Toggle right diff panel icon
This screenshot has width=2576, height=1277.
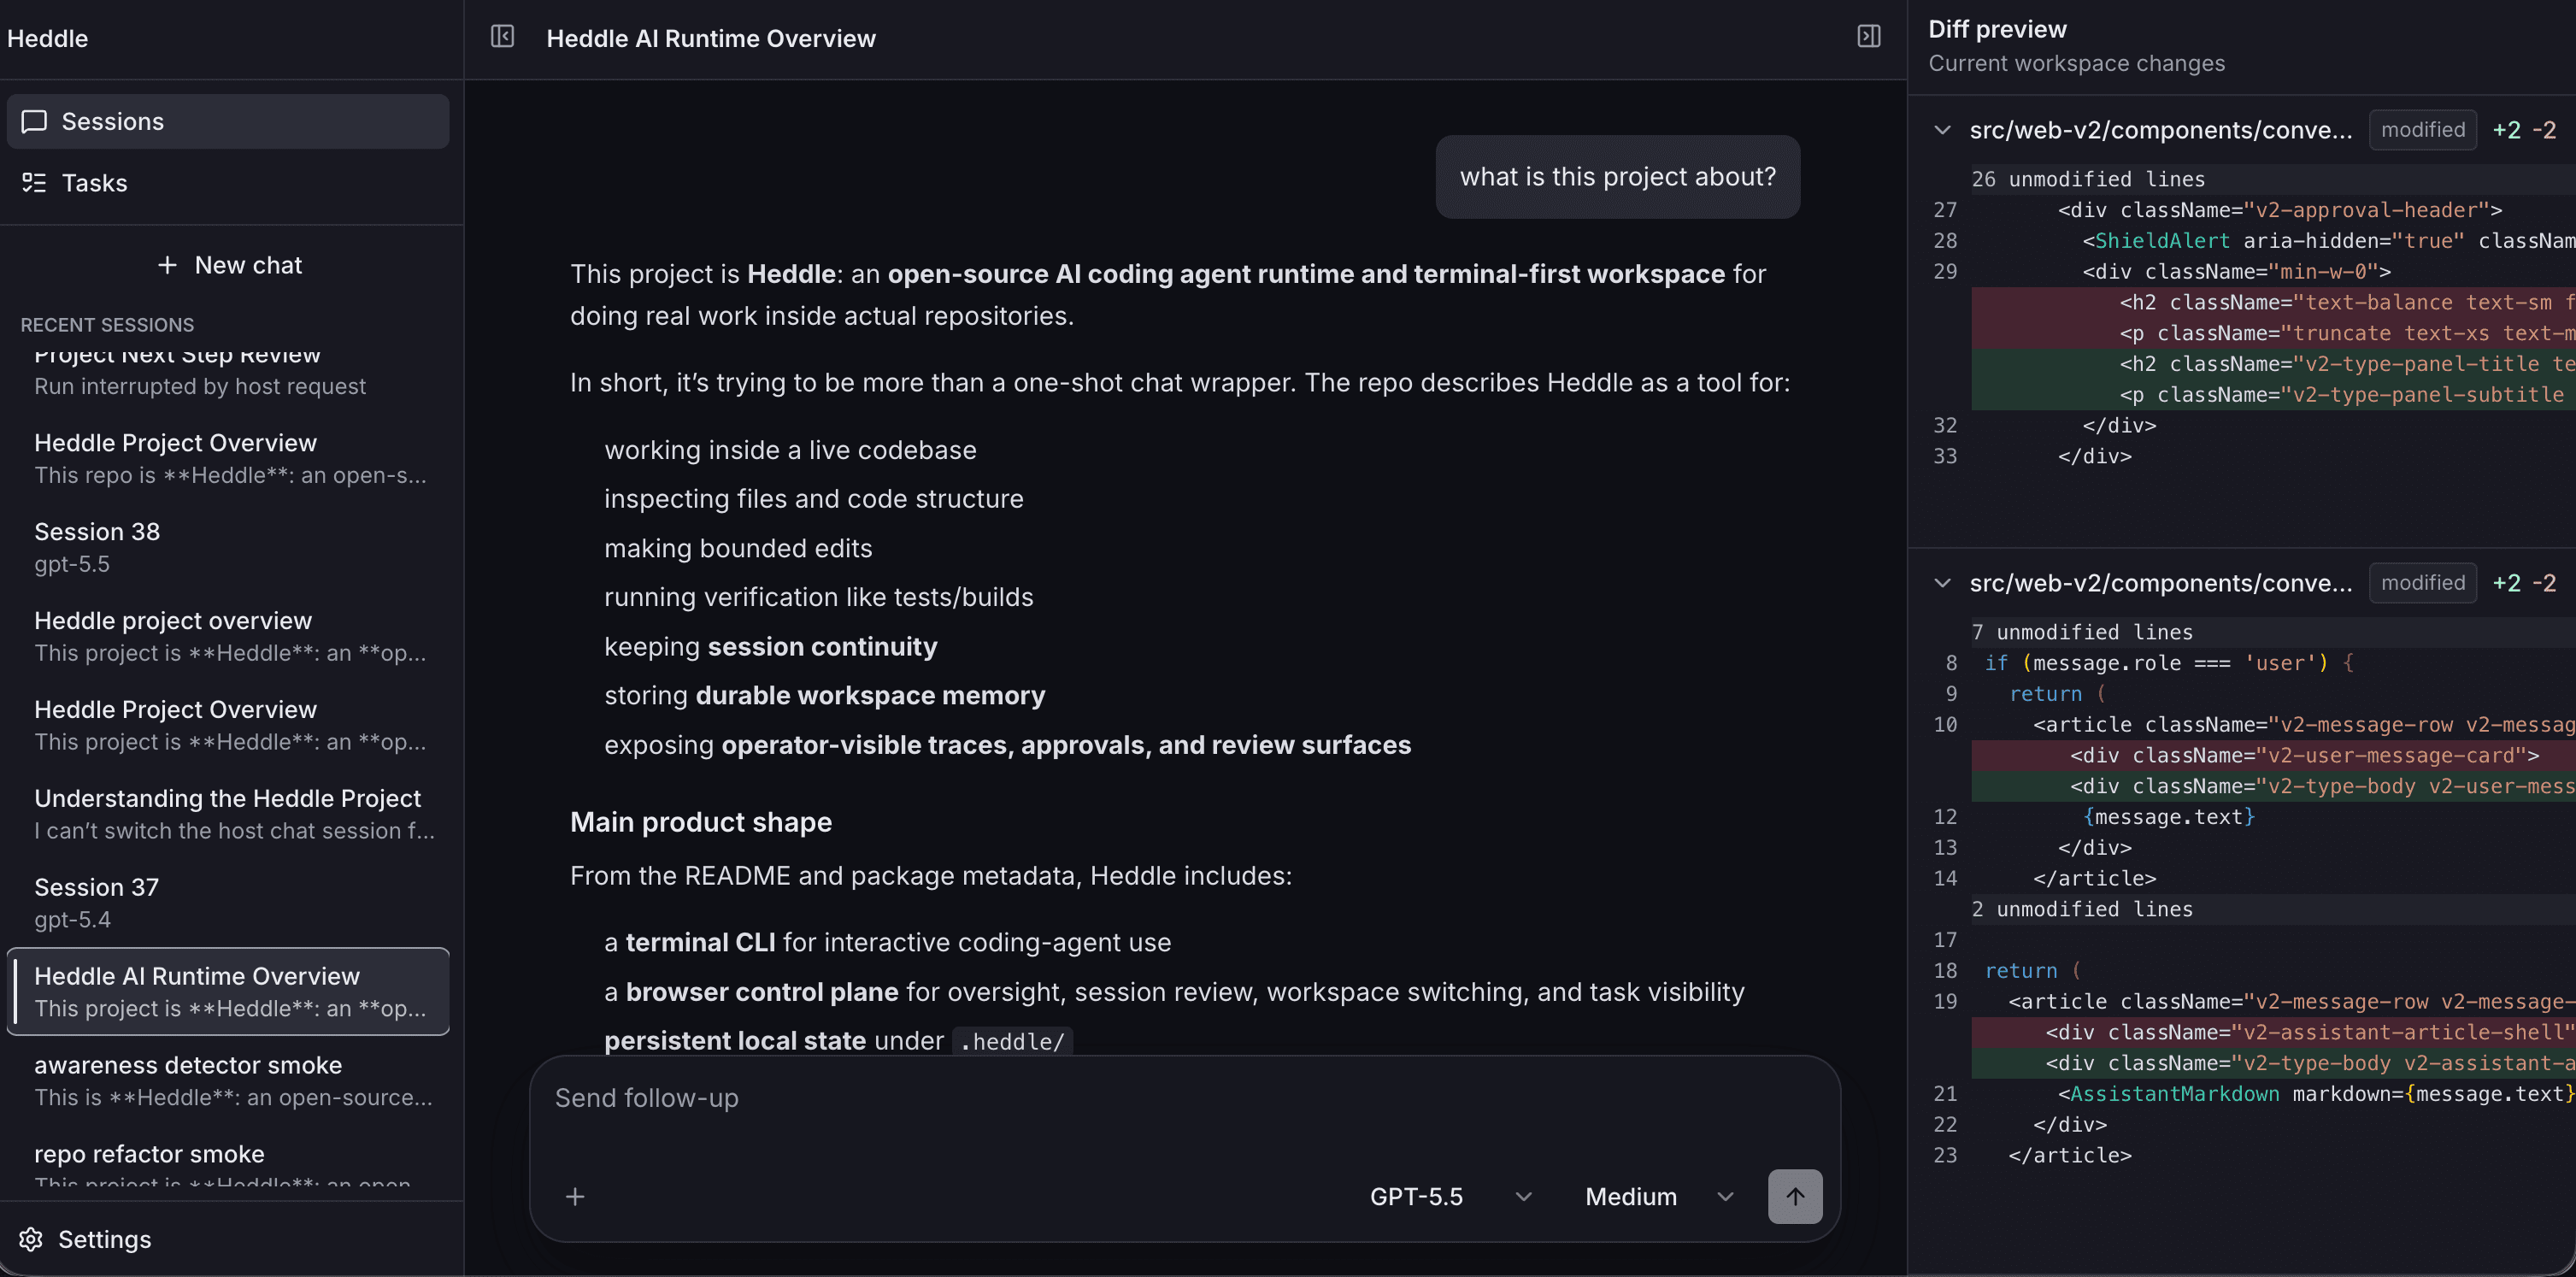[x=1868, y=37]
